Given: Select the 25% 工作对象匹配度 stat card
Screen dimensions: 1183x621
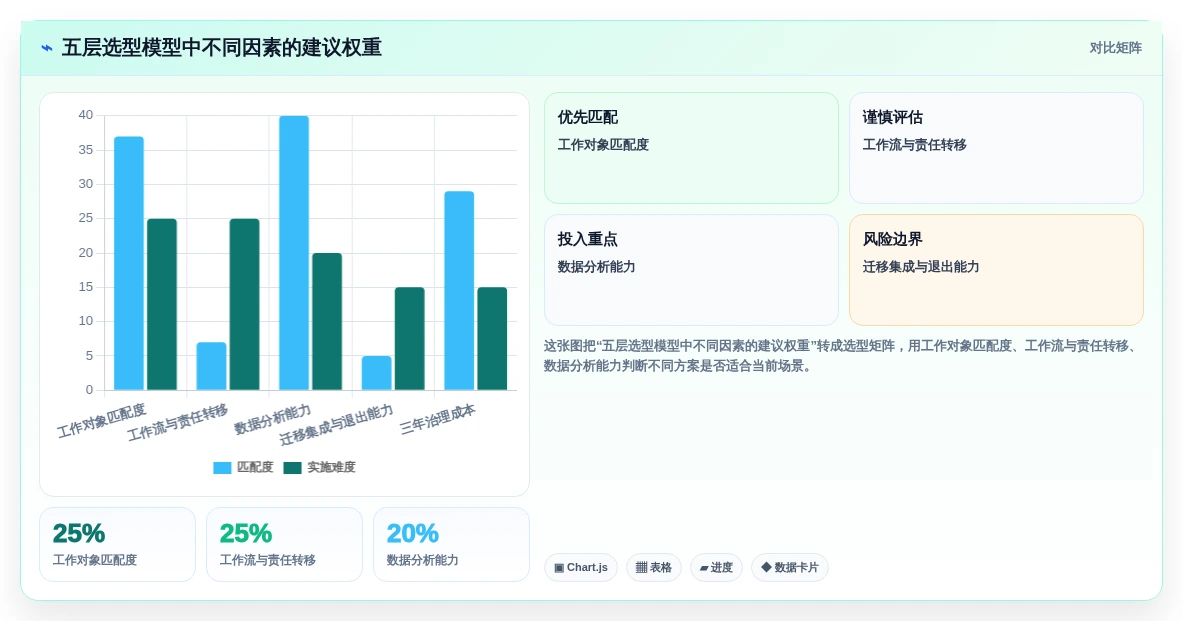Looking at the screenshot, I should tap(118, 545).
